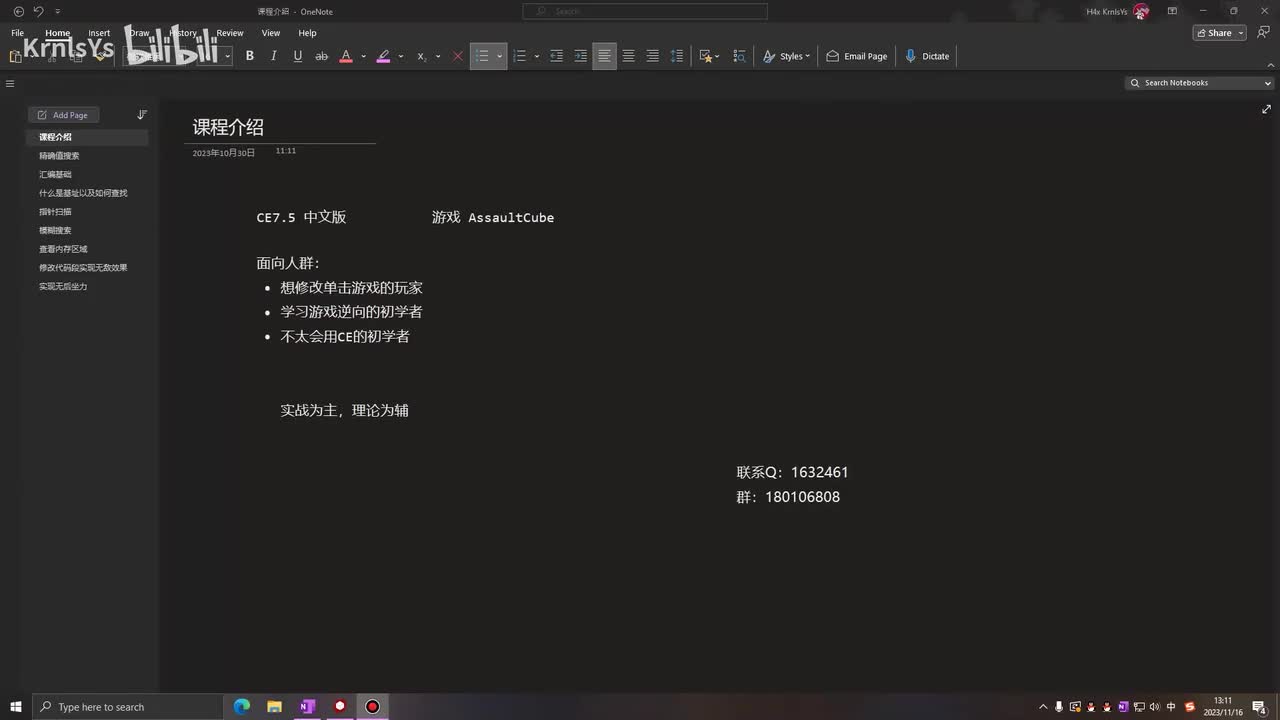Open bullet style dropdown arrow
1280x720 pixels.
pos(499,56)
